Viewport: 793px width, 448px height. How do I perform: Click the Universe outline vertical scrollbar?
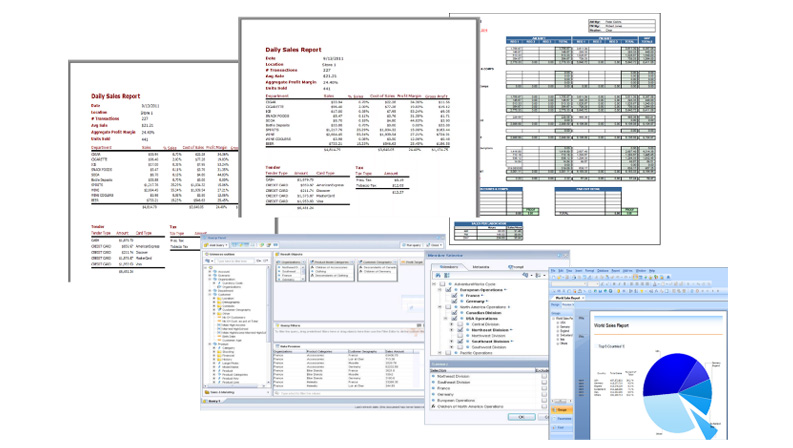tap(268, 325)
